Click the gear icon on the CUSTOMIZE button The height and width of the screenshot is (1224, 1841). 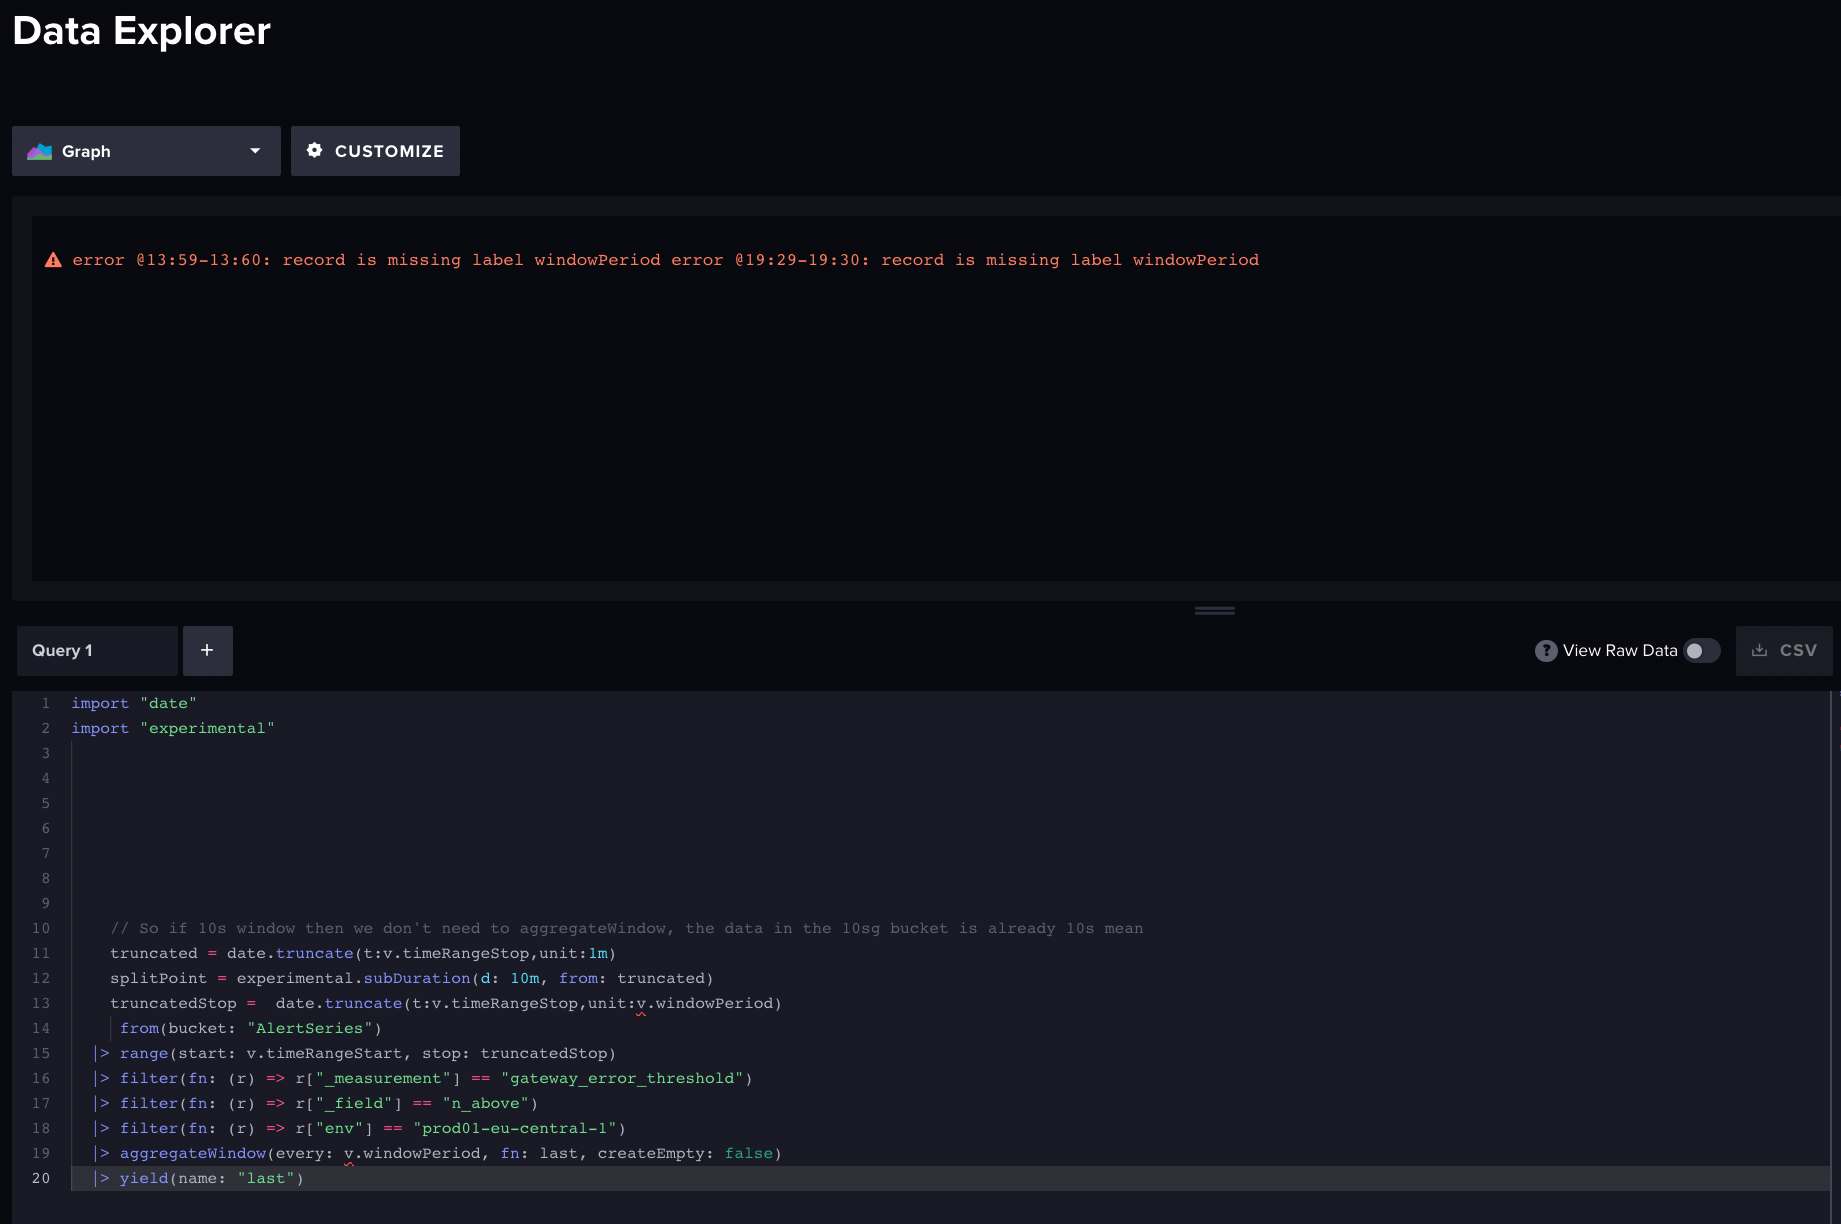(315, 150)
